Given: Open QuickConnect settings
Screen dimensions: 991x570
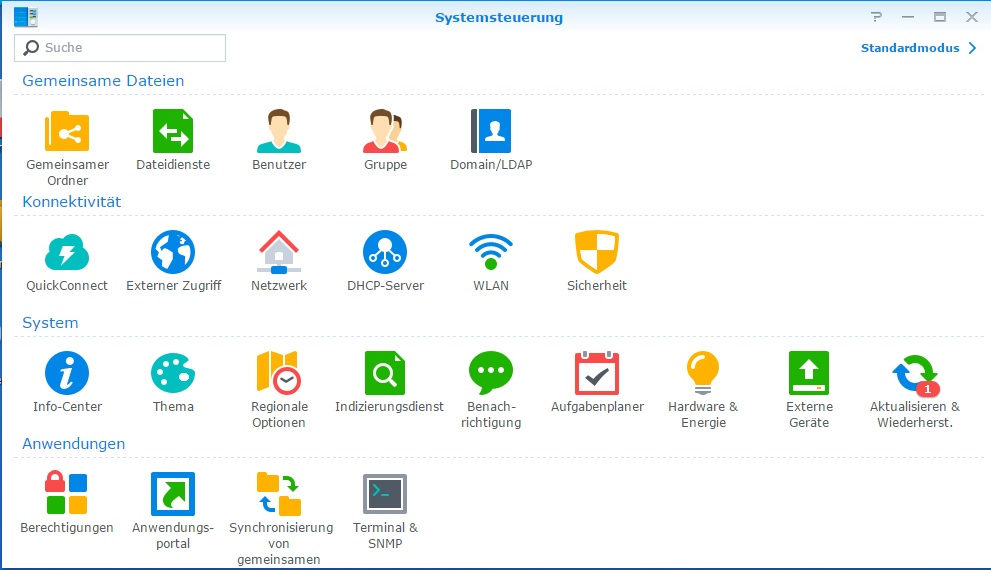Looking at the screenshot, I should [x=67, y=252].
